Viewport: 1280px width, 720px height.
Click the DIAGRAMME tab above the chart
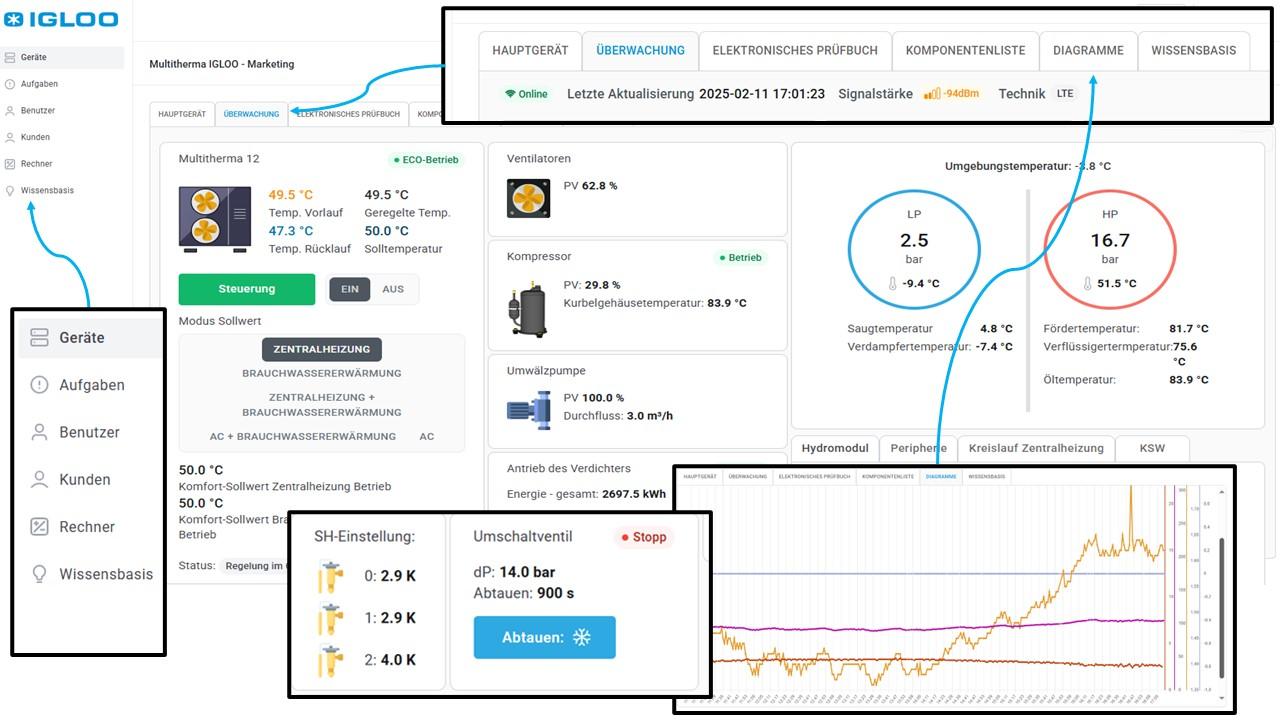tap(941, 476)
